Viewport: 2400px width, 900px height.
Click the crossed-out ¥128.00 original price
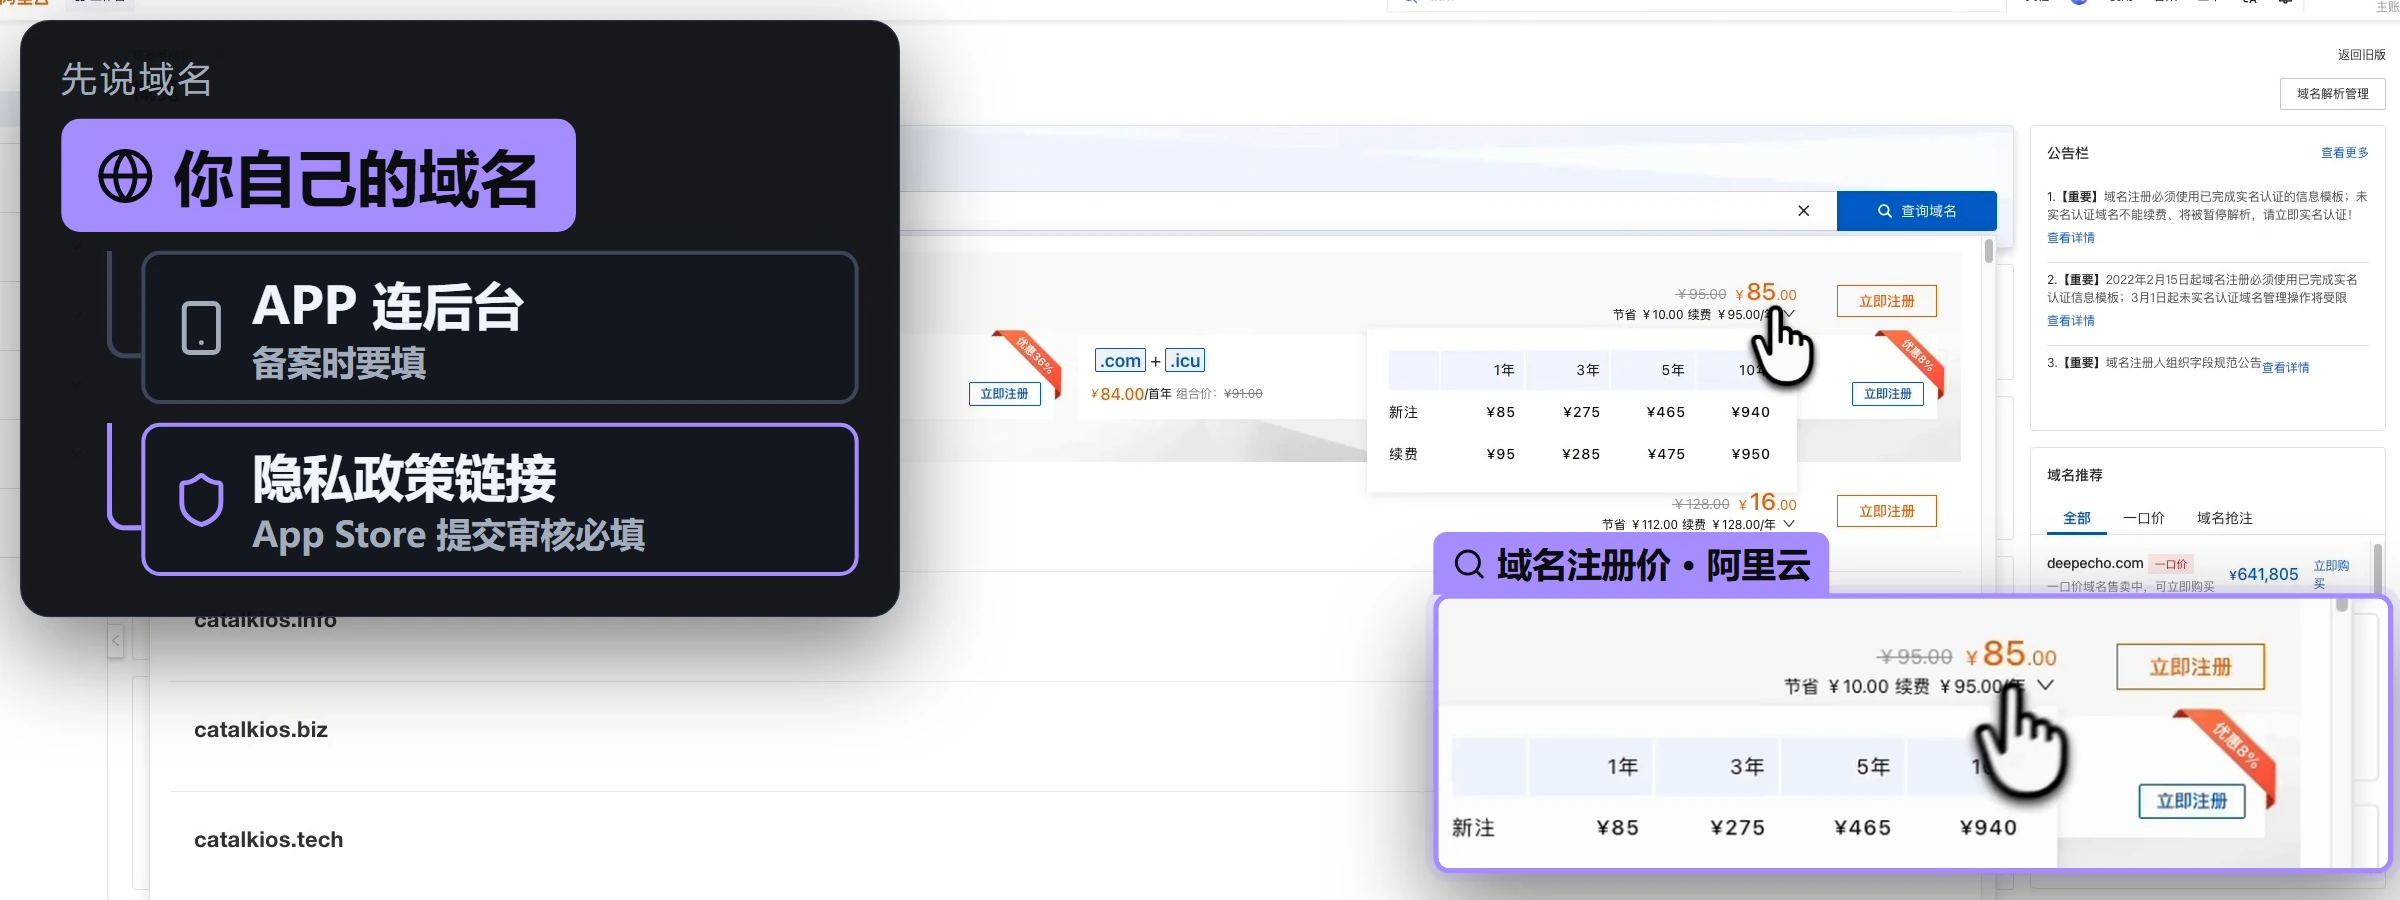coord(1701,504)
